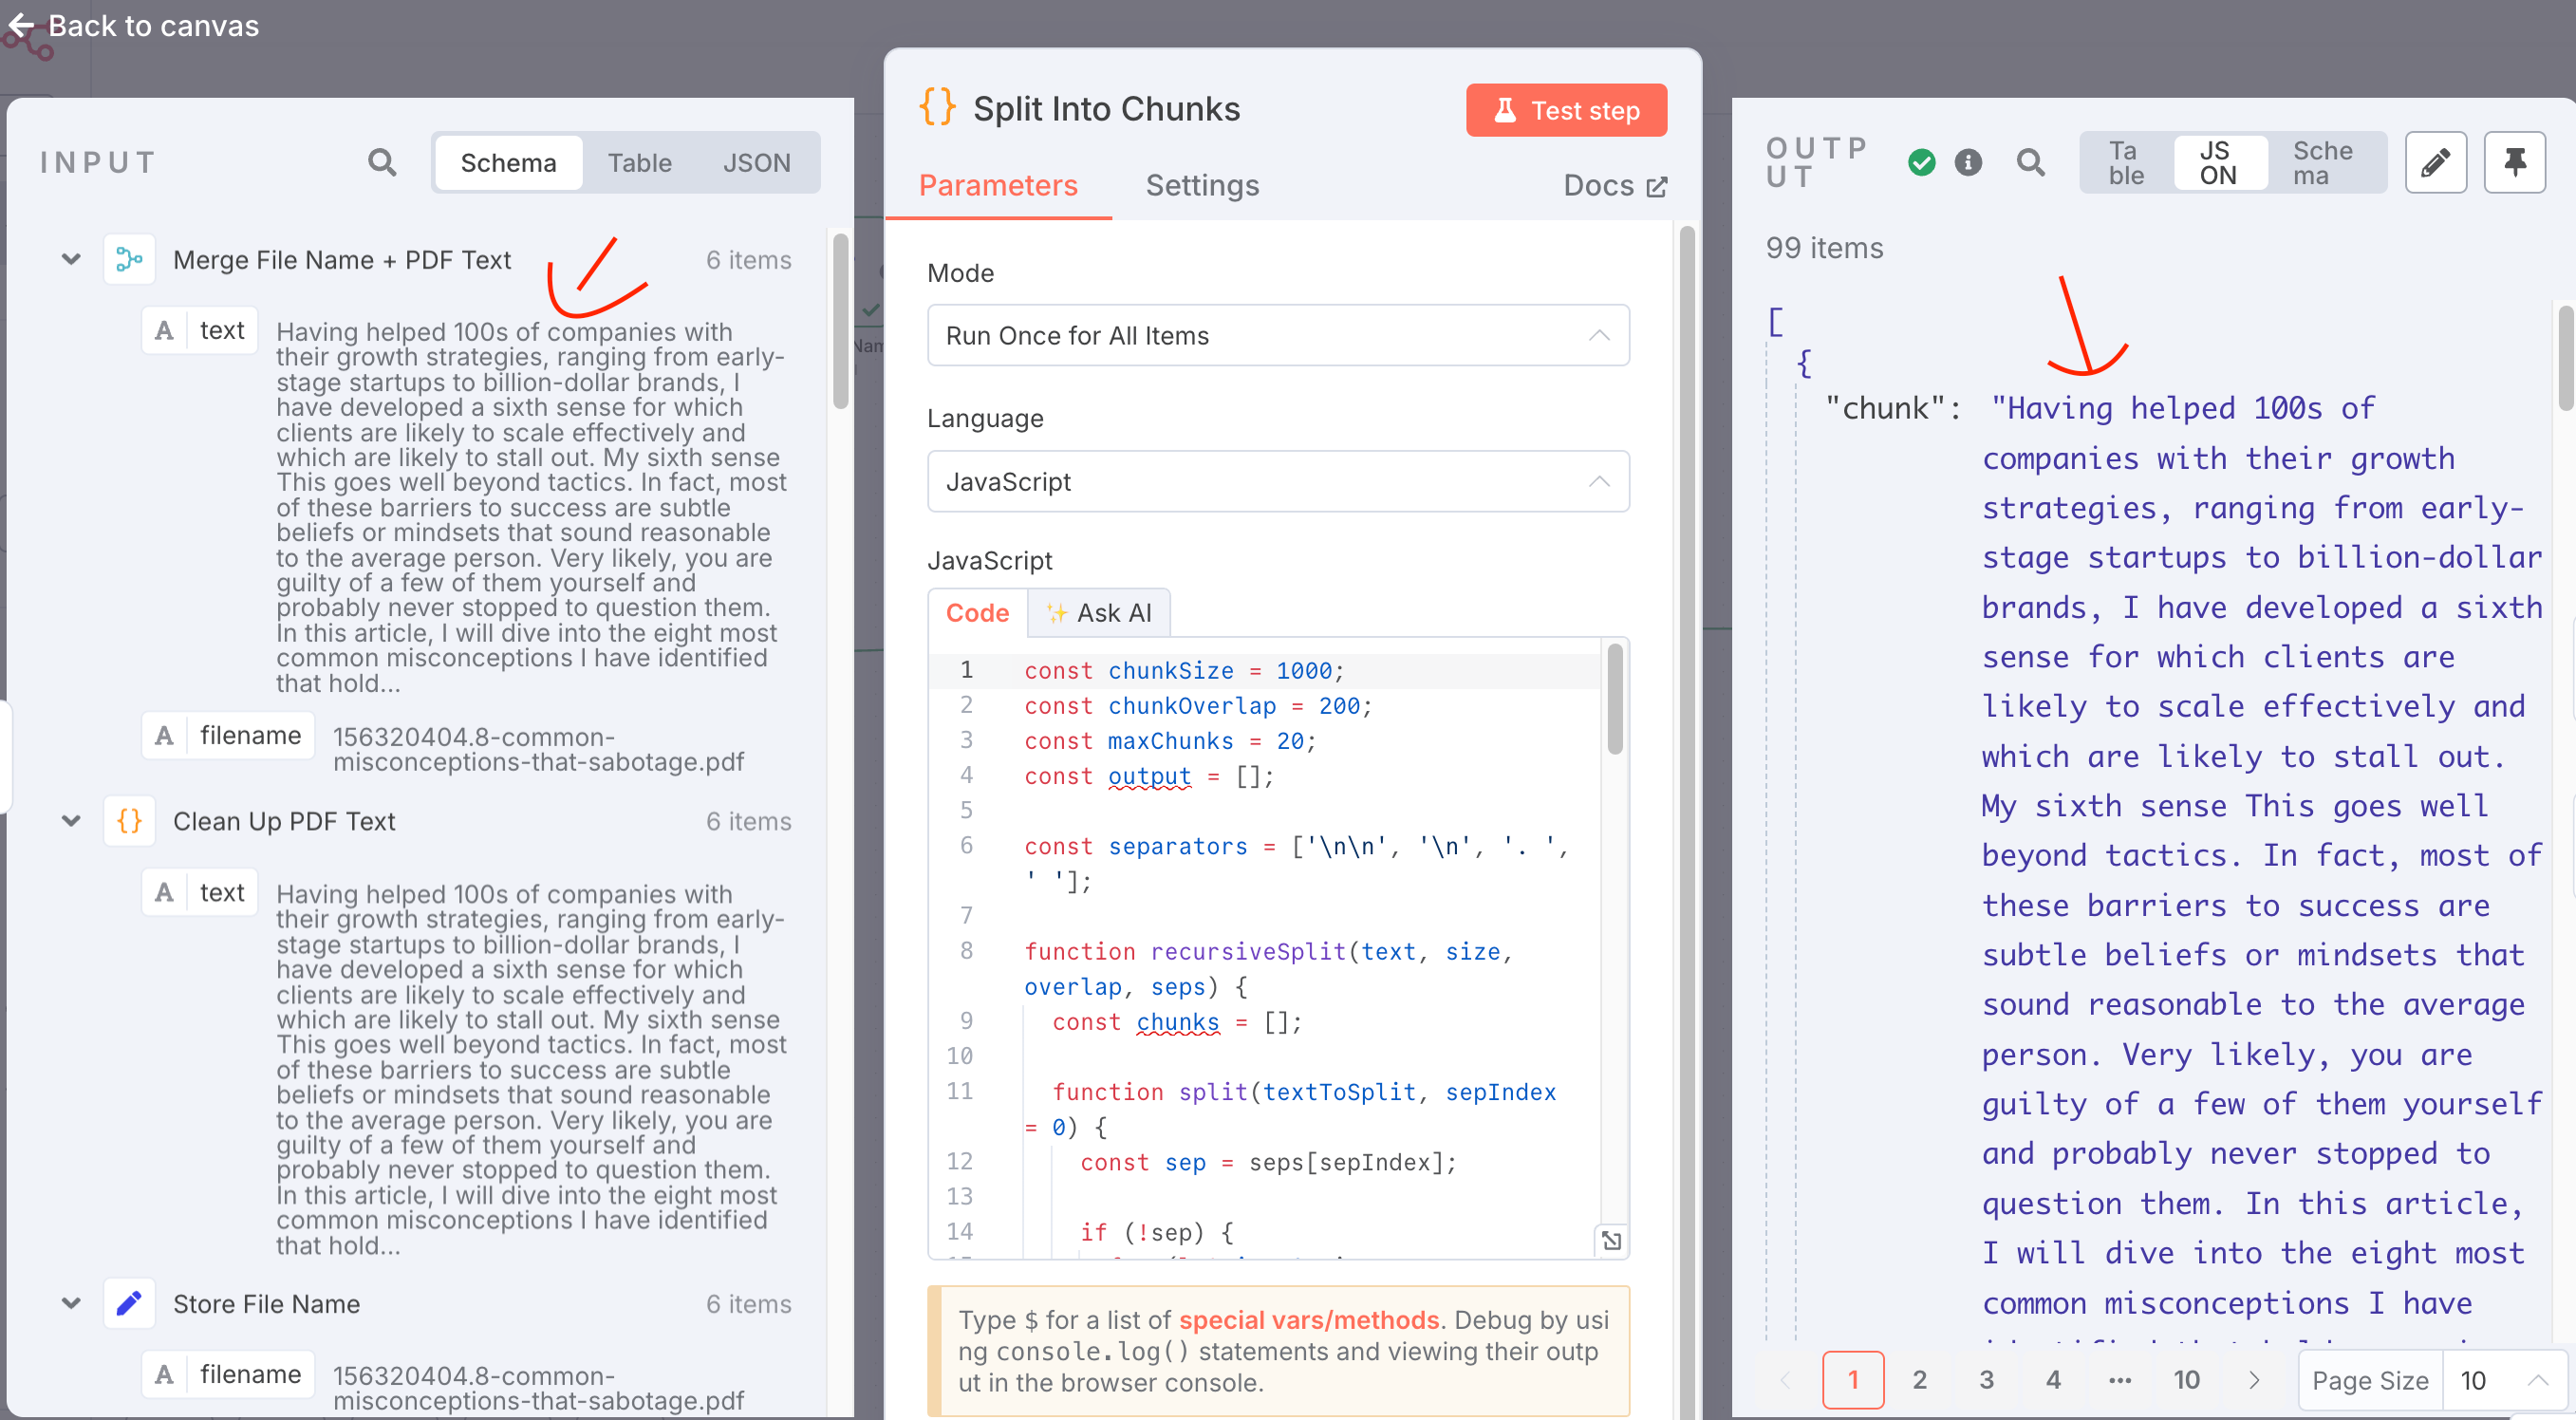The width and height of the screenshot is (2576, 1420).
Task: Click code line with chunkOverlap = 200
Action: tap(1198, 706)
